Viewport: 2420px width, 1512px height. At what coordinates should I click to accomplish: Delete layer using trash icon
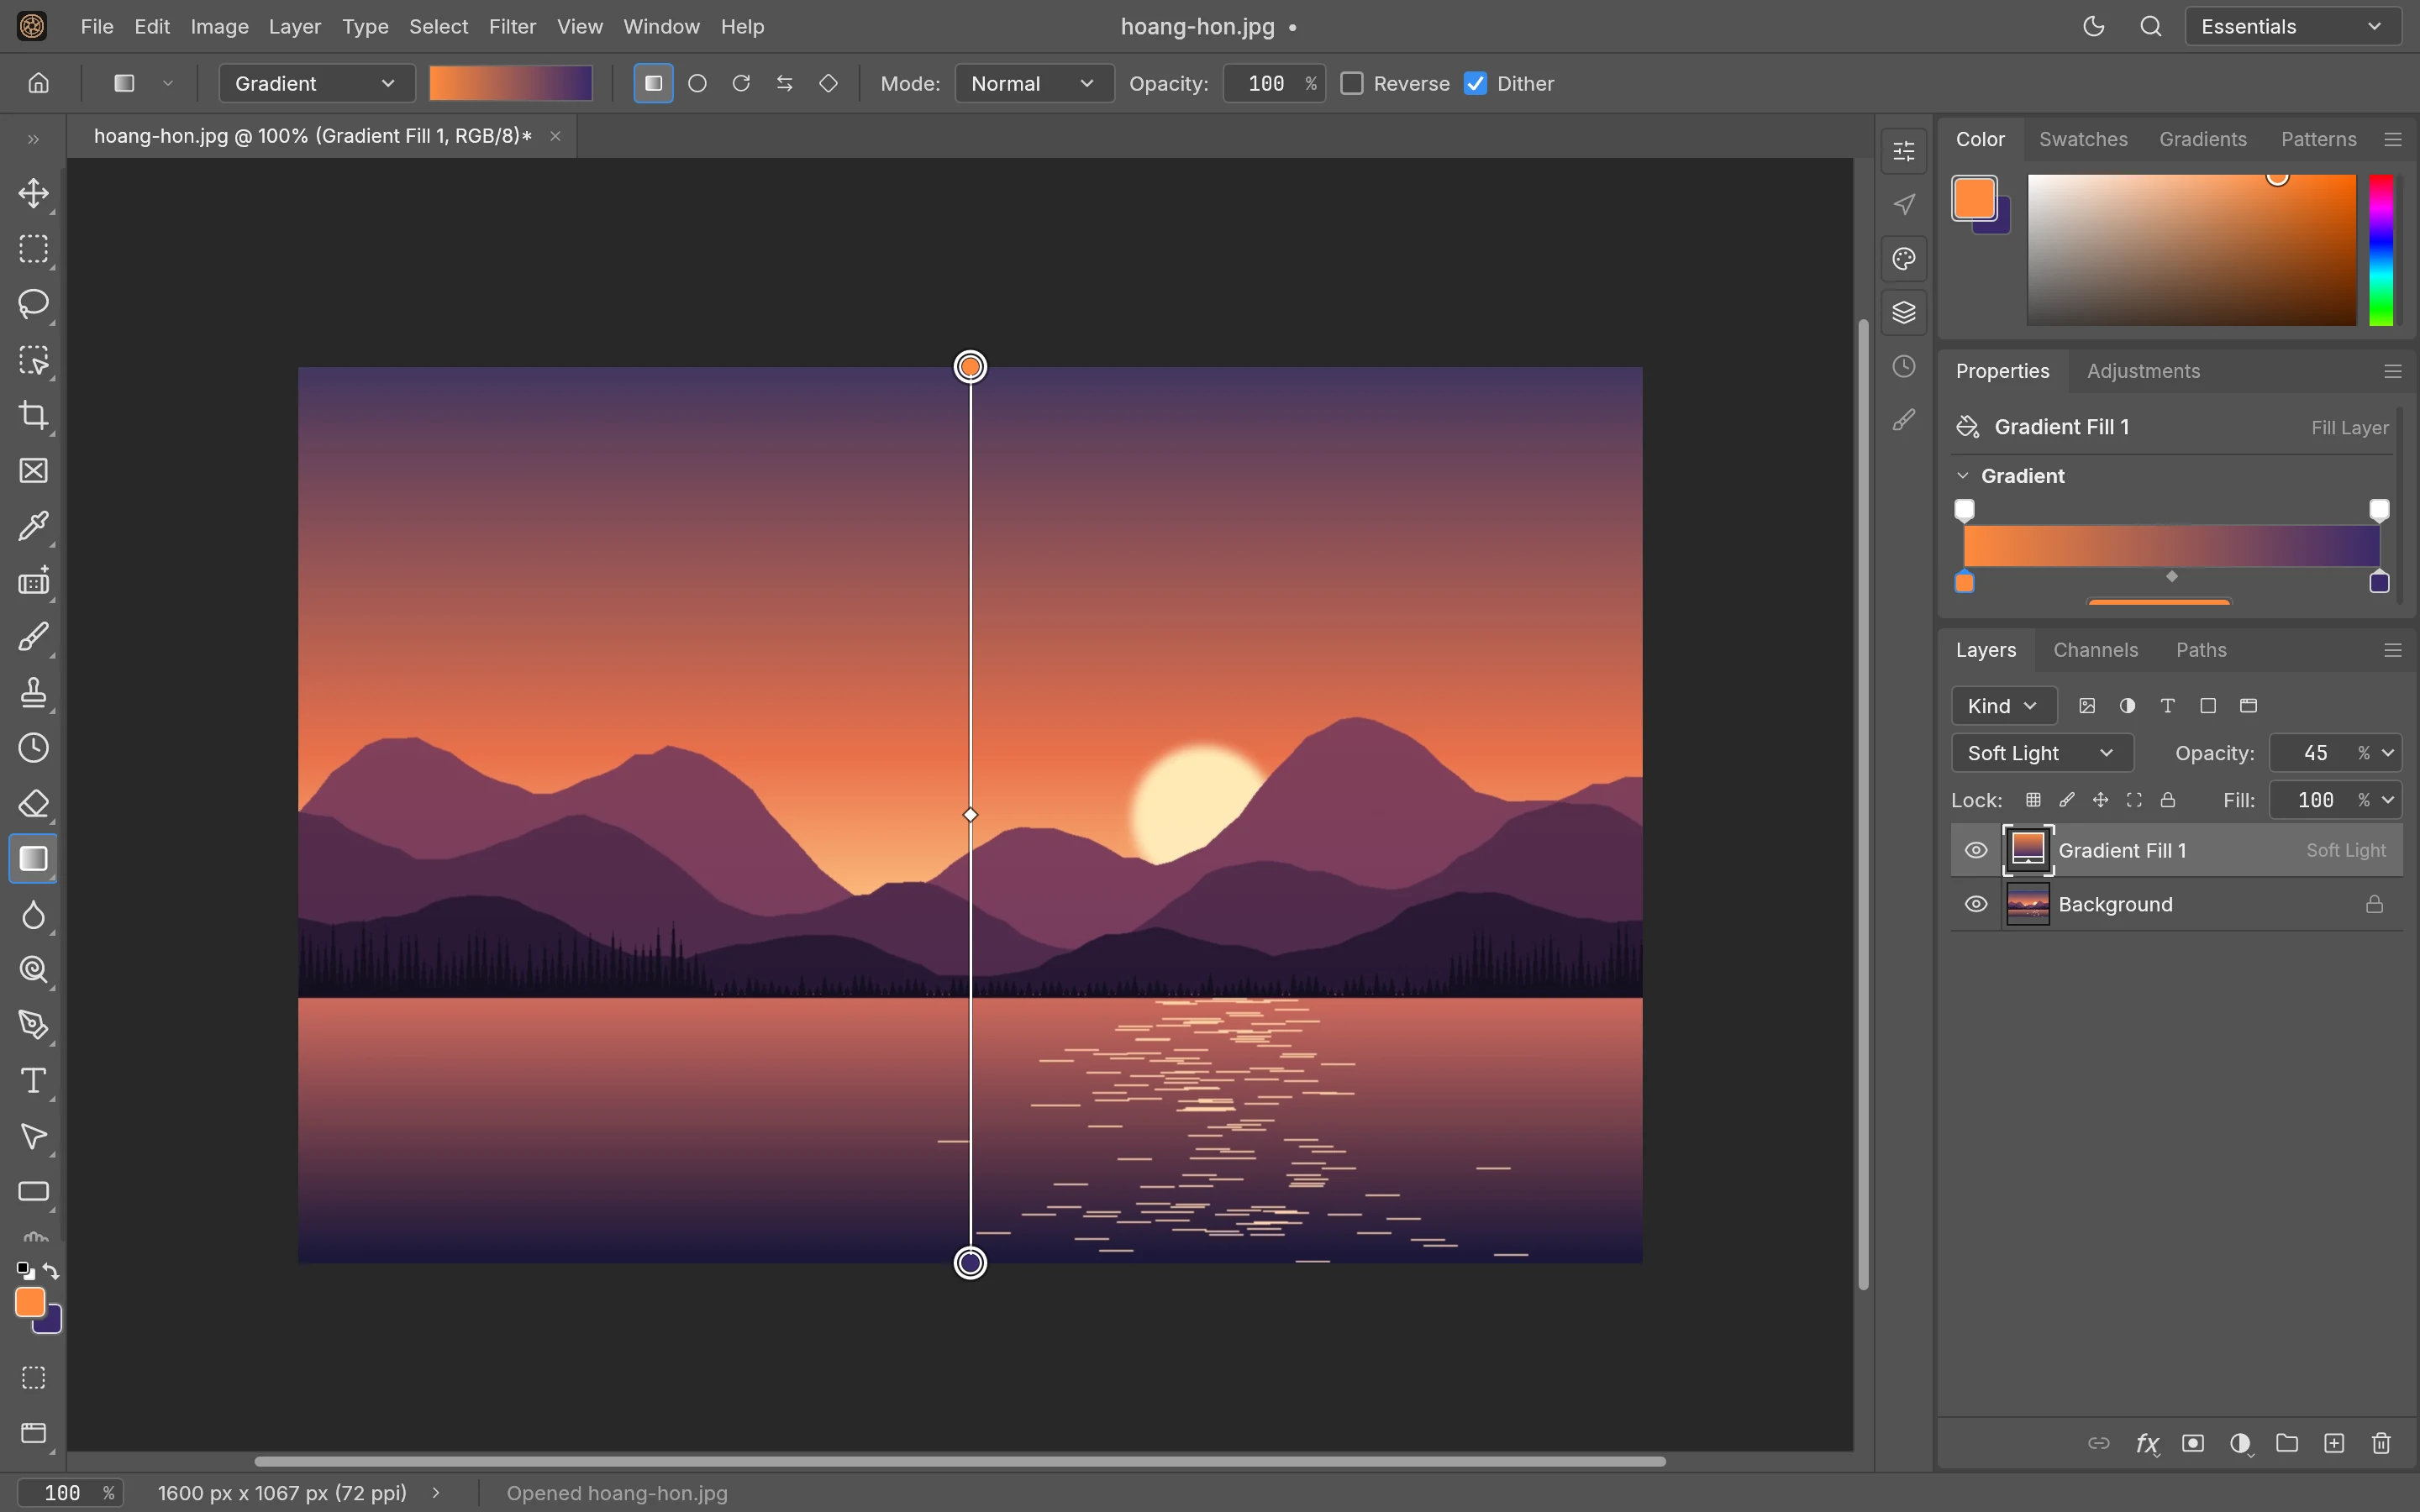pyautogui.click(x=2381, y=1443)
